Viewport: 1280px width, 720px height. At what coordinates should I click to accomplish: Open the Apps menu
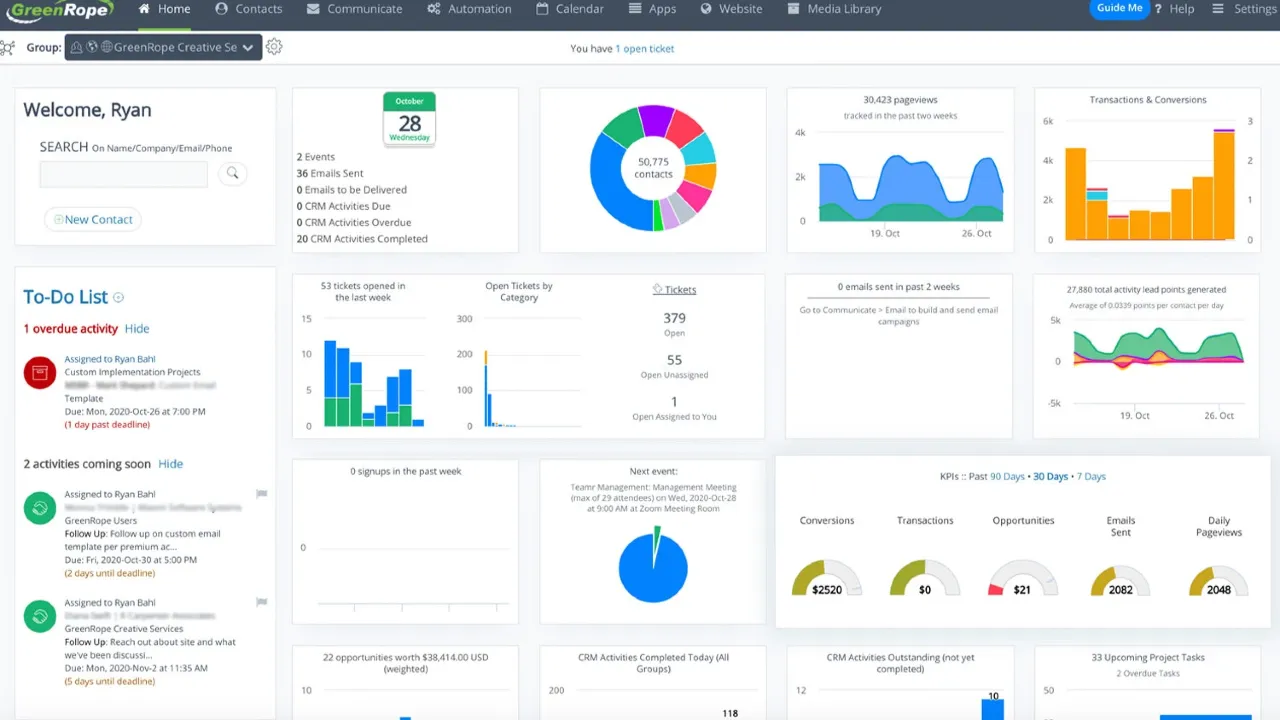653,9
